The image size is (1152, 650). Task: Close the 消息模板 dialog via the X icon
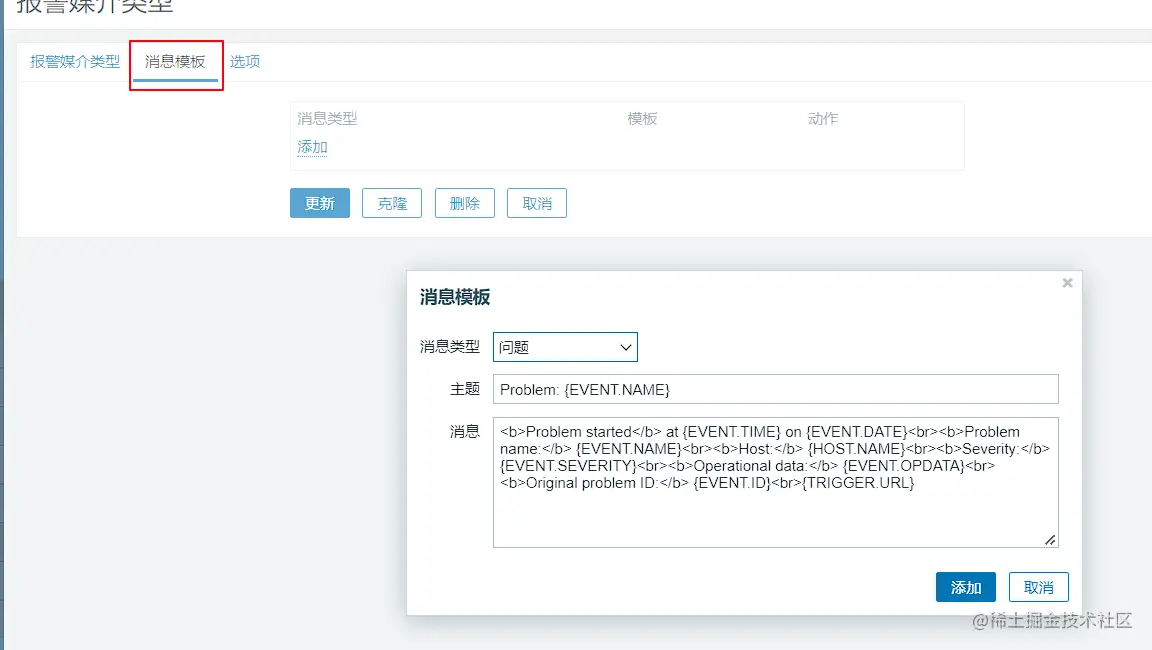1067,282
